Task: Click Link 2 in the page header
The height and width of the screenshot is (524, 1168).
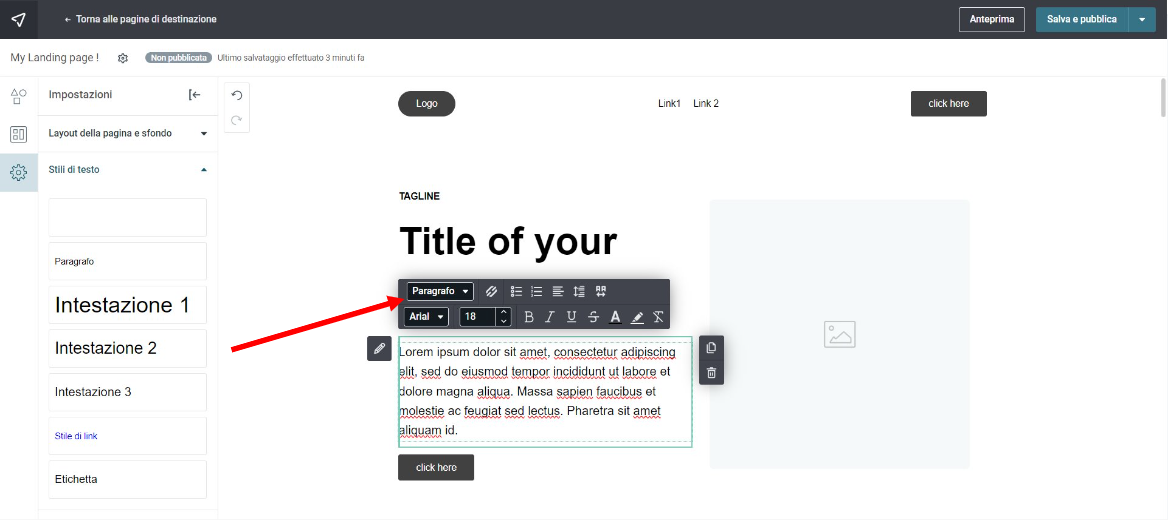Action: pyautogui.click(x=706, y=104)
